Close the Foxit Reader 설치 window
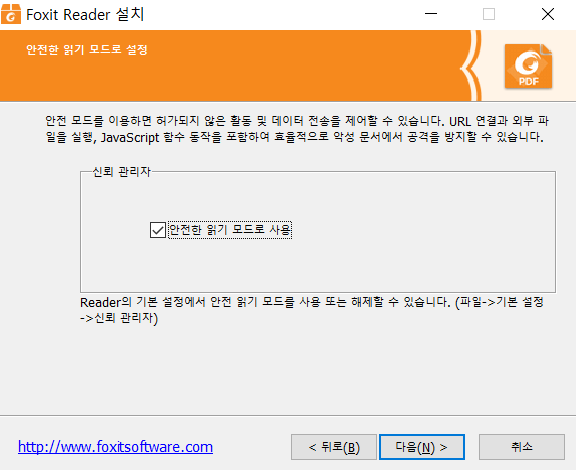The image size is (576, 470). (548, 14)
